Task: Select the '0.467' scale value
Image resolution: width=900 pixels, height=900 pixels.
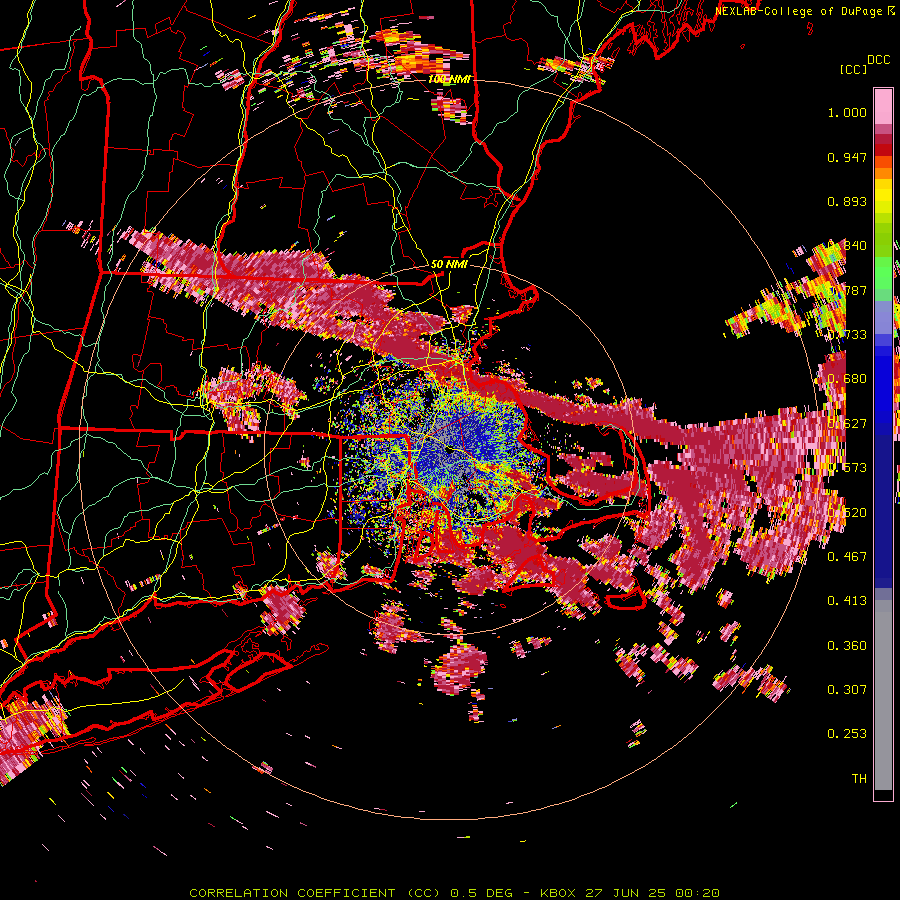Action: coord(847,556)
